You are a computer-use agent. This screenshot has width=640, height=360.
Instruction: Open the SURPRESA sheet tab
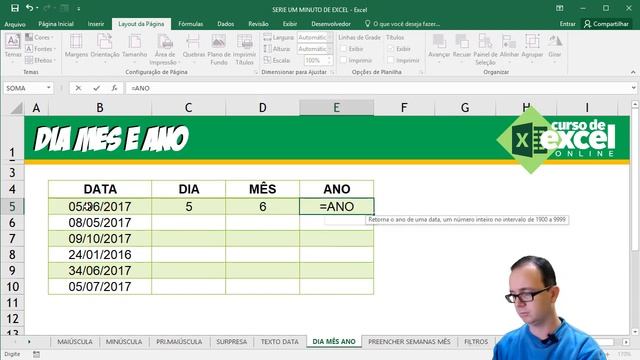[231, 341]
